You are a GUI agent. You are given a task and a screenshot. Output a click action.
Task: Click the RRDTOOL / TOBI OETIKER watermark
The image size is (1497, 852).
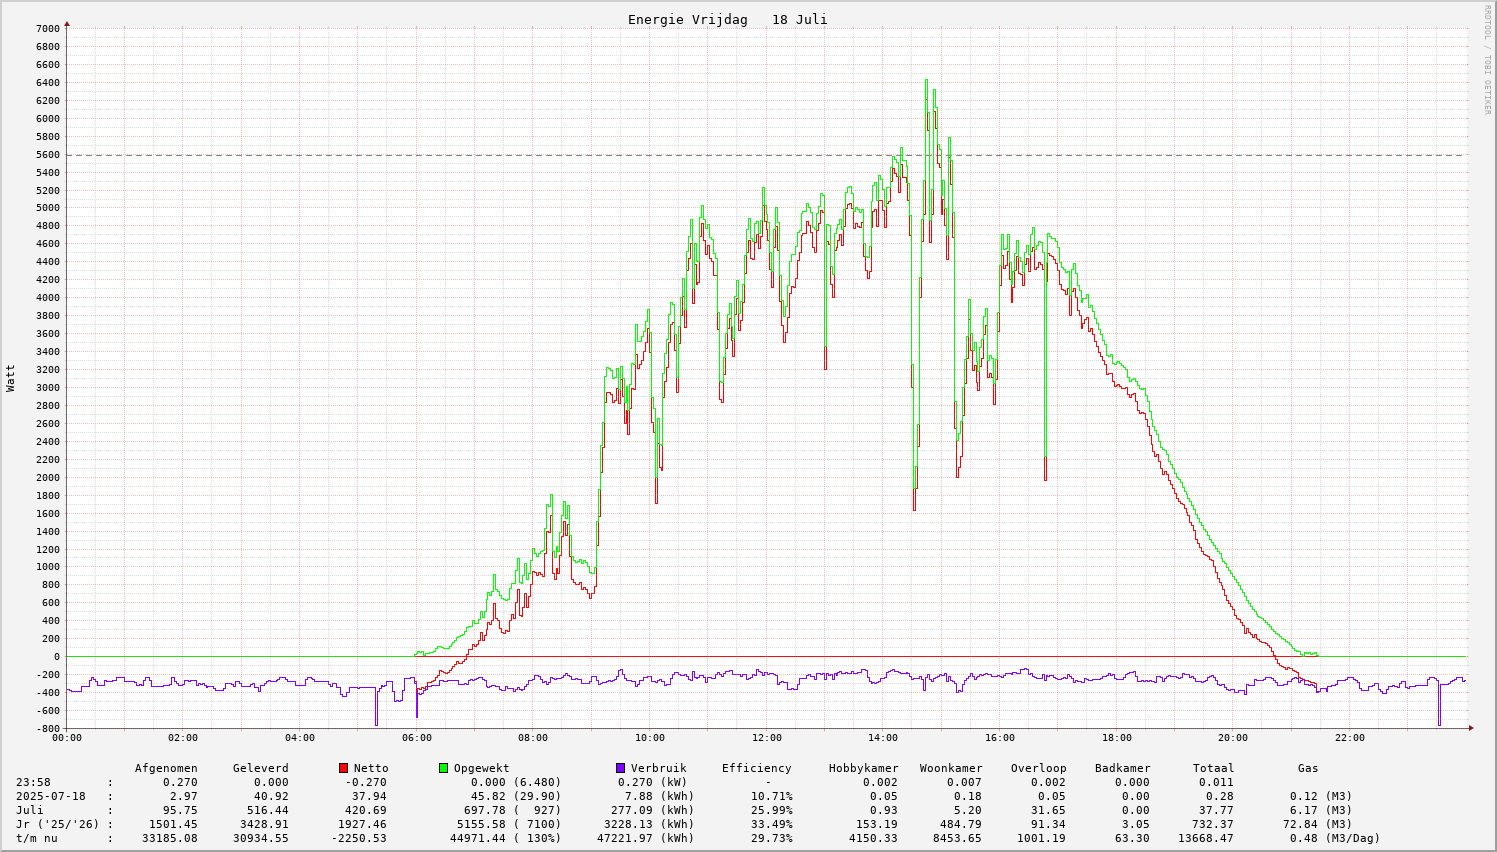click(1487, 60)
